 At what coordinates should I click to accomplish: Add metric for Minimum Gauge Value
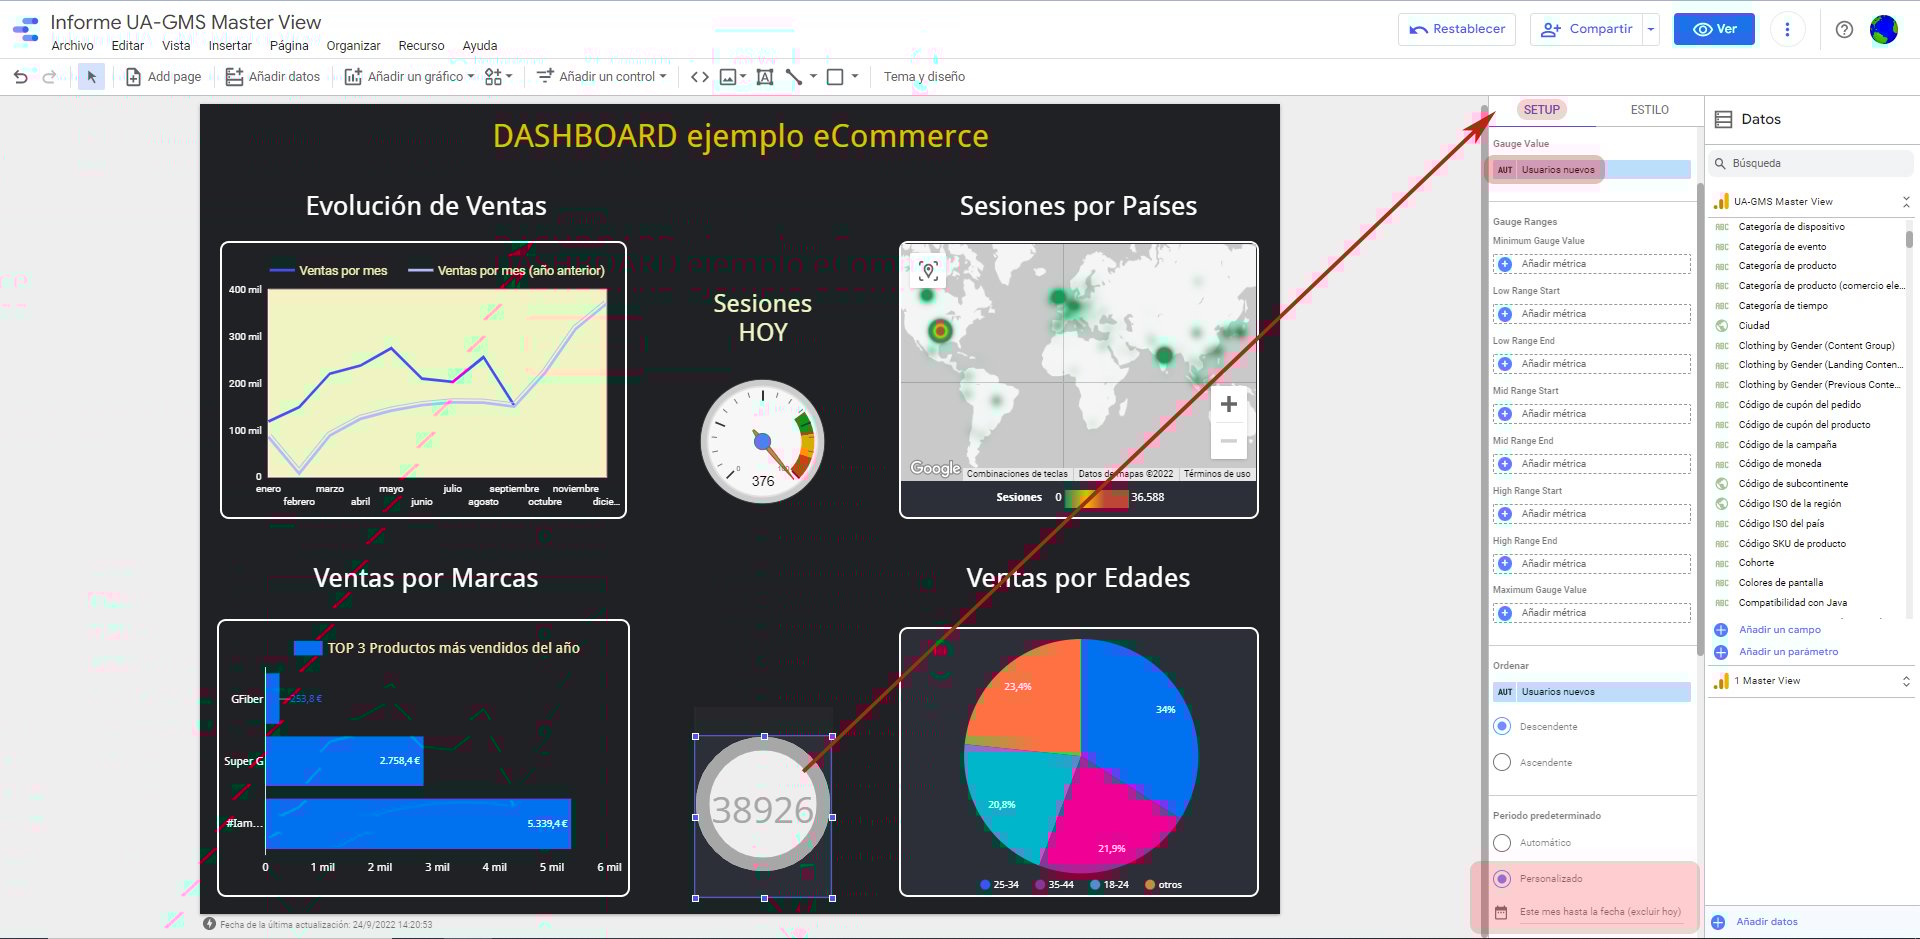coord(1592,264)
